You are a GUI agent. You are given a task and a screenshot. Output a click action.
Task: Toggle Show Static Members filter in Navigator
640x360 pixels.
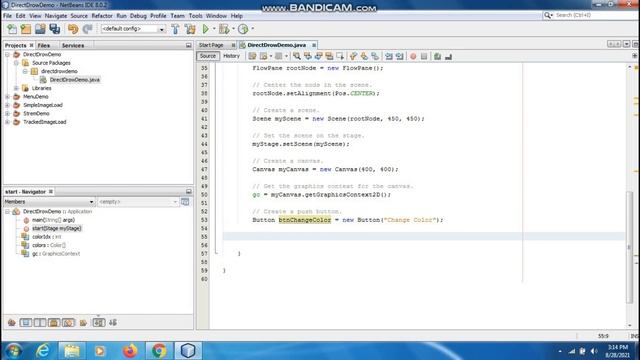pyautogui.click(x=40, y=323)
